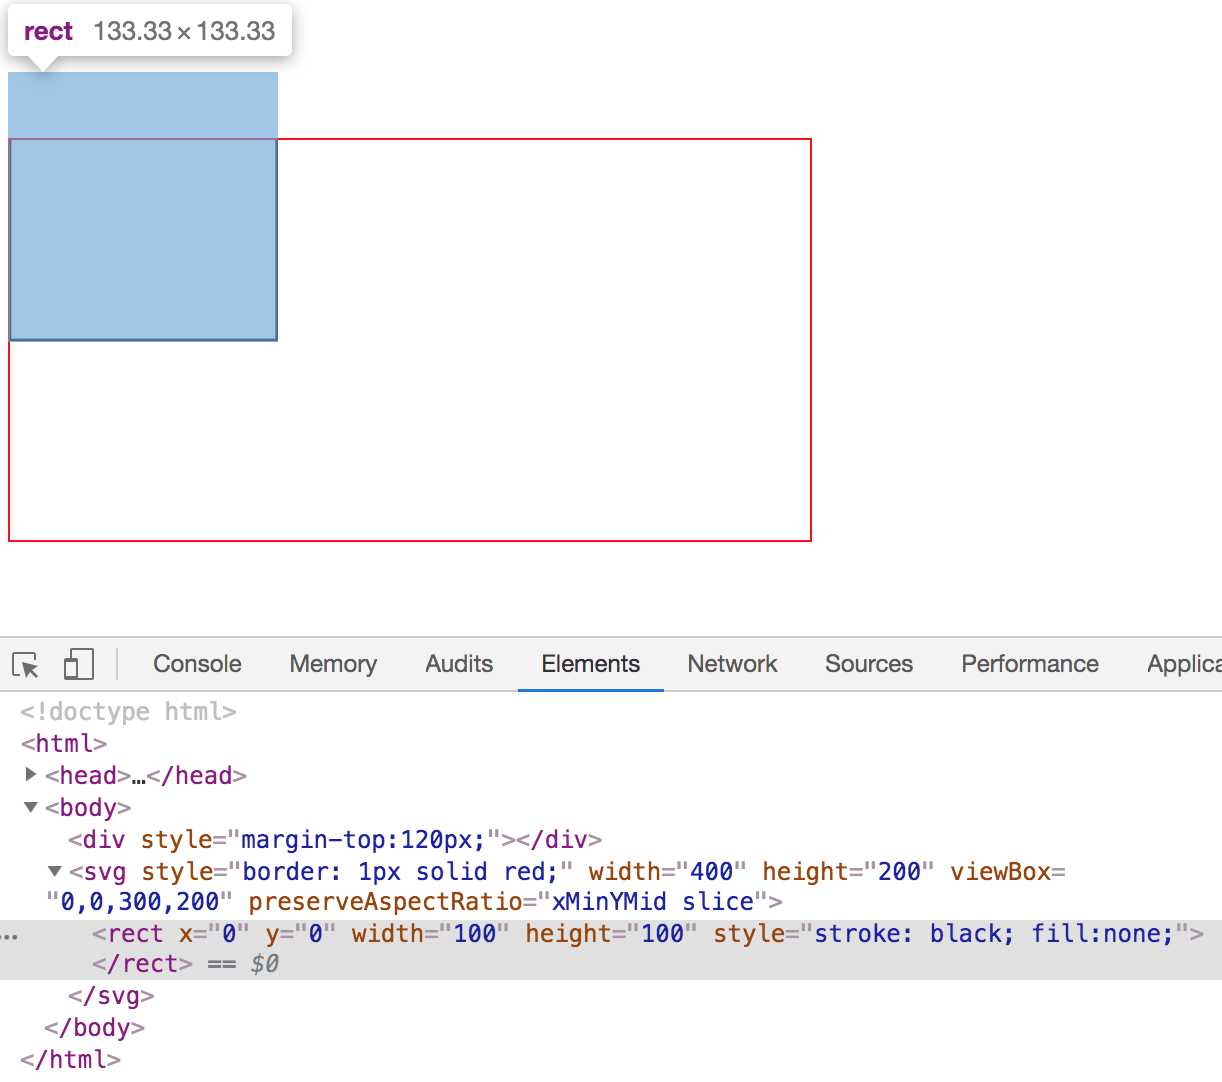1222x1082 pixels.
Task: Click the closing body tag
Action: (95, 1028)
